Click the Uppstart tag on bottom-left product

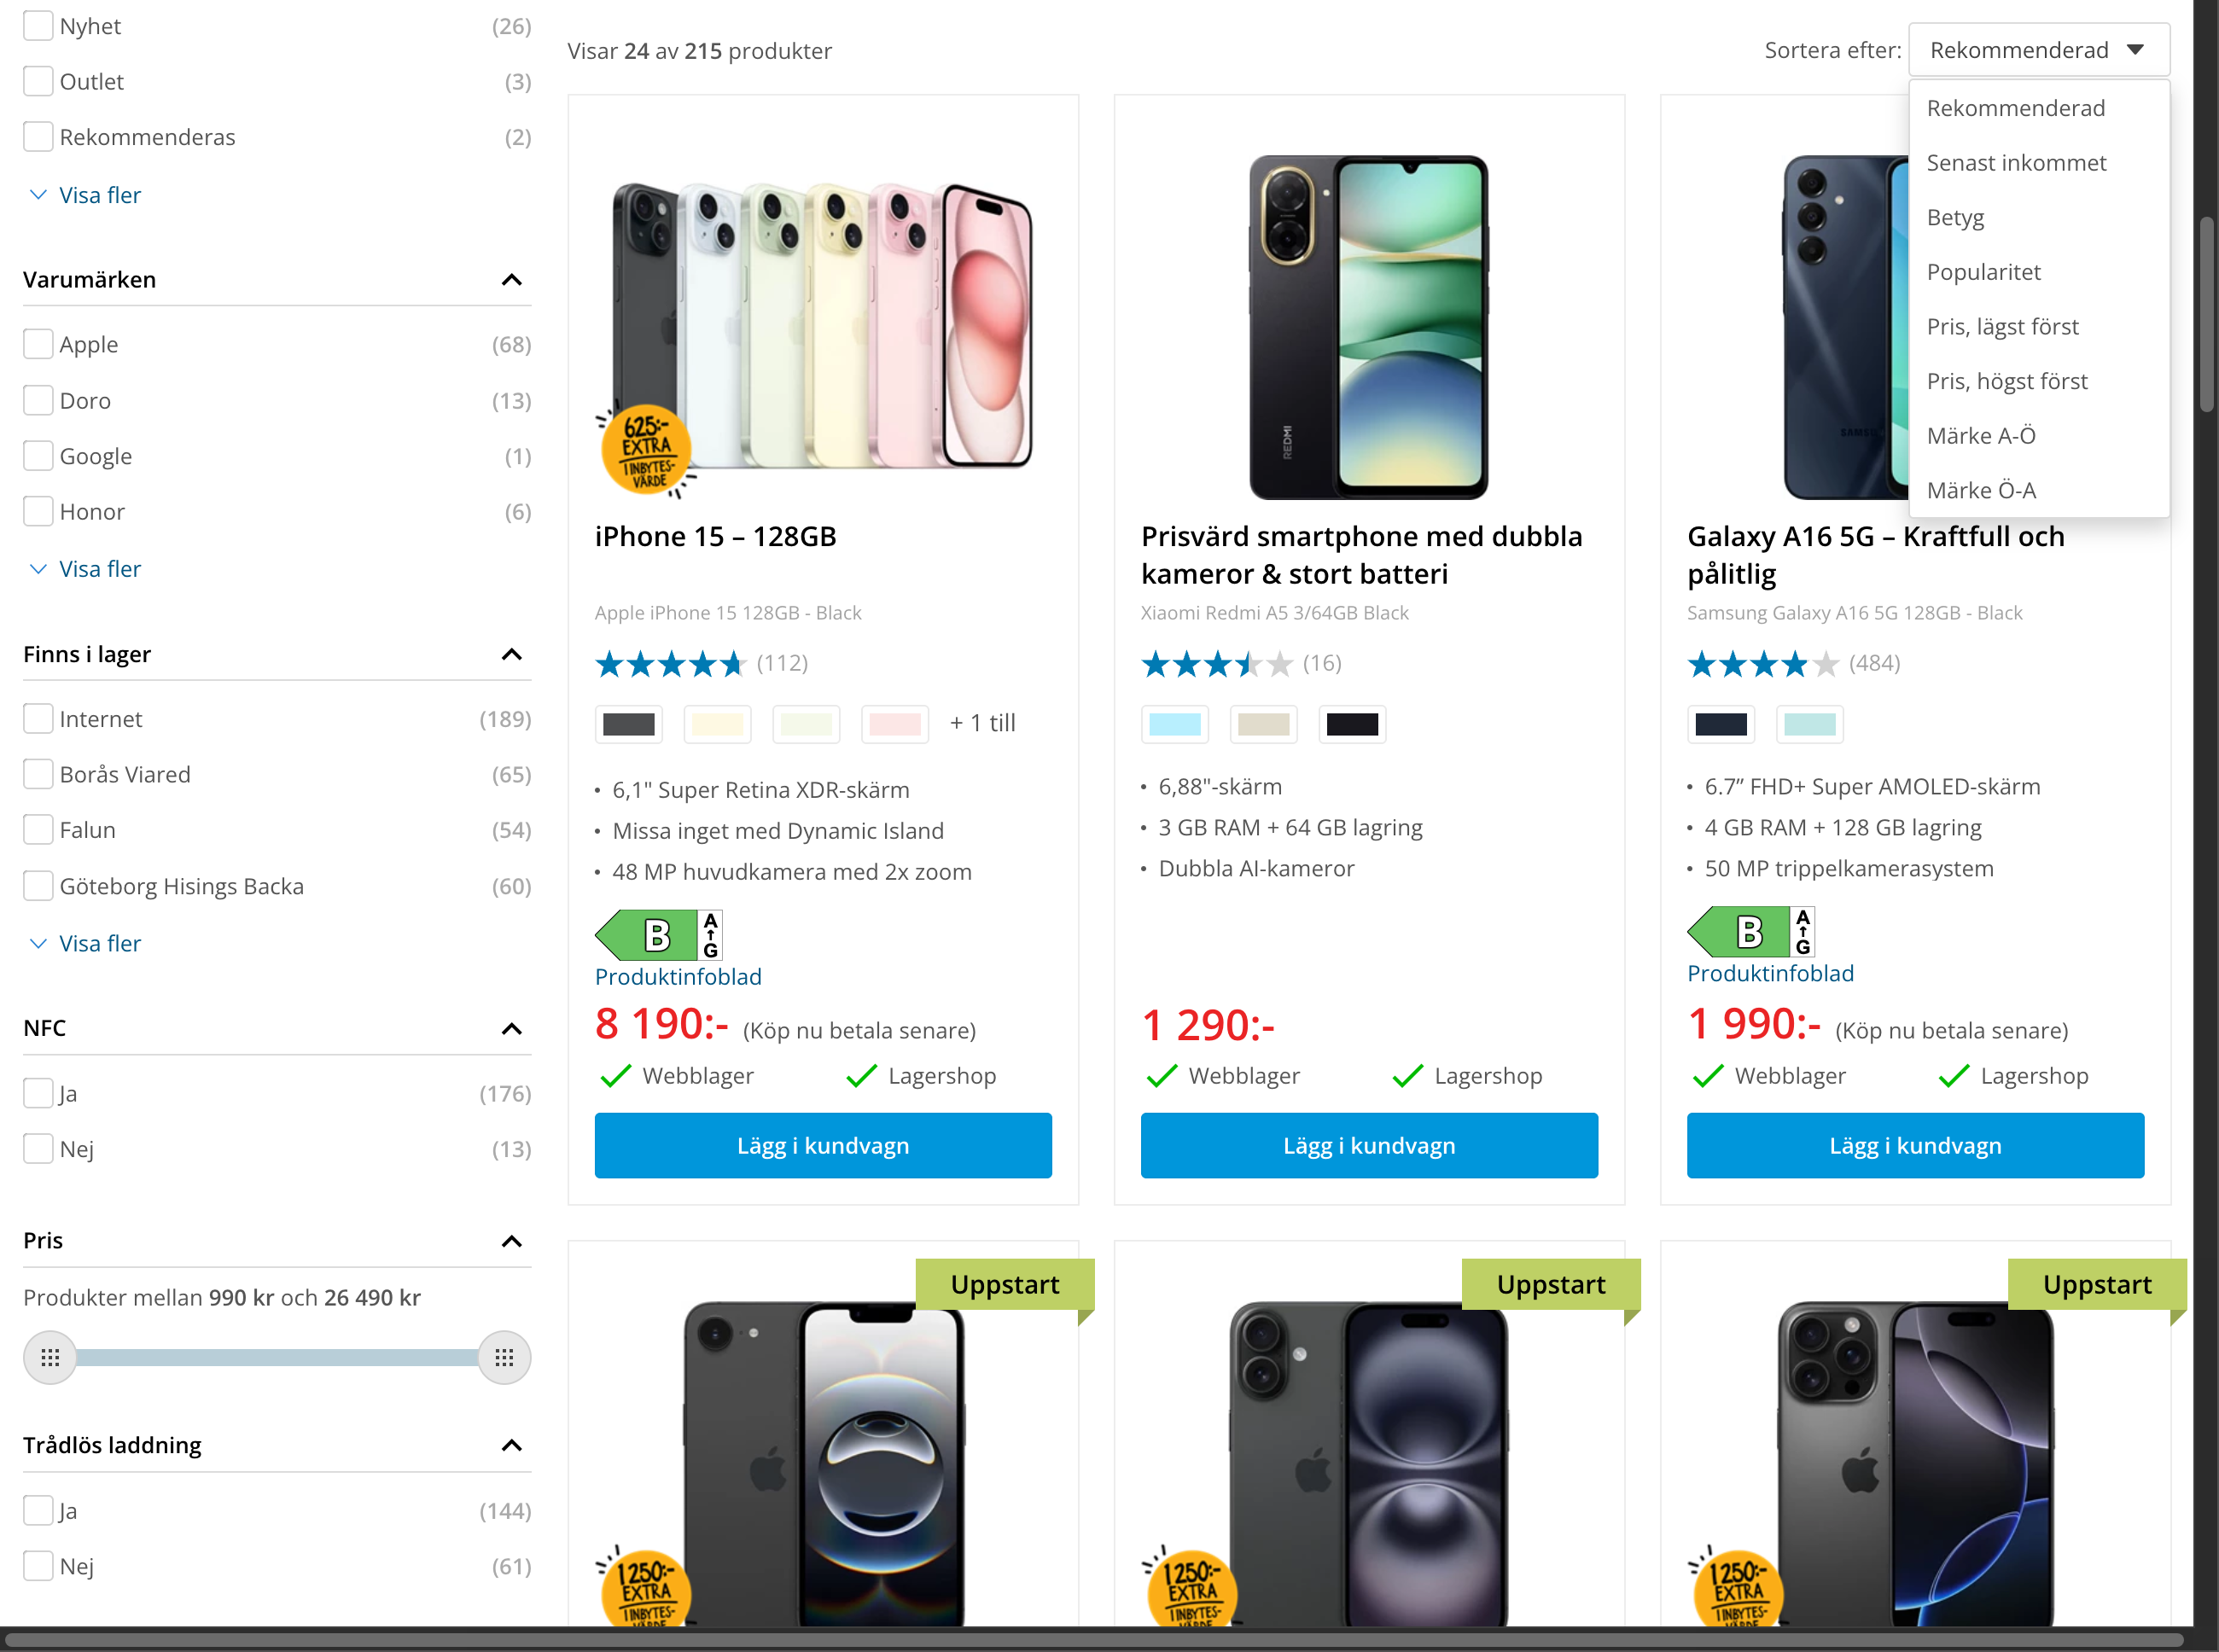click(1004, 1284)
